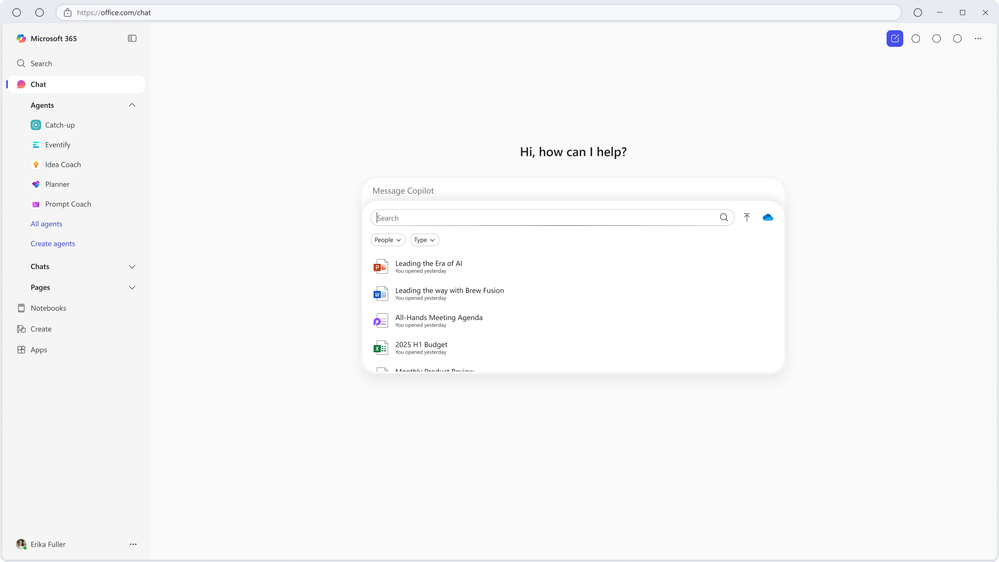Screen dimensions: 999x562
Task: Expand the Chats section chevron
Action: [132, 267]
